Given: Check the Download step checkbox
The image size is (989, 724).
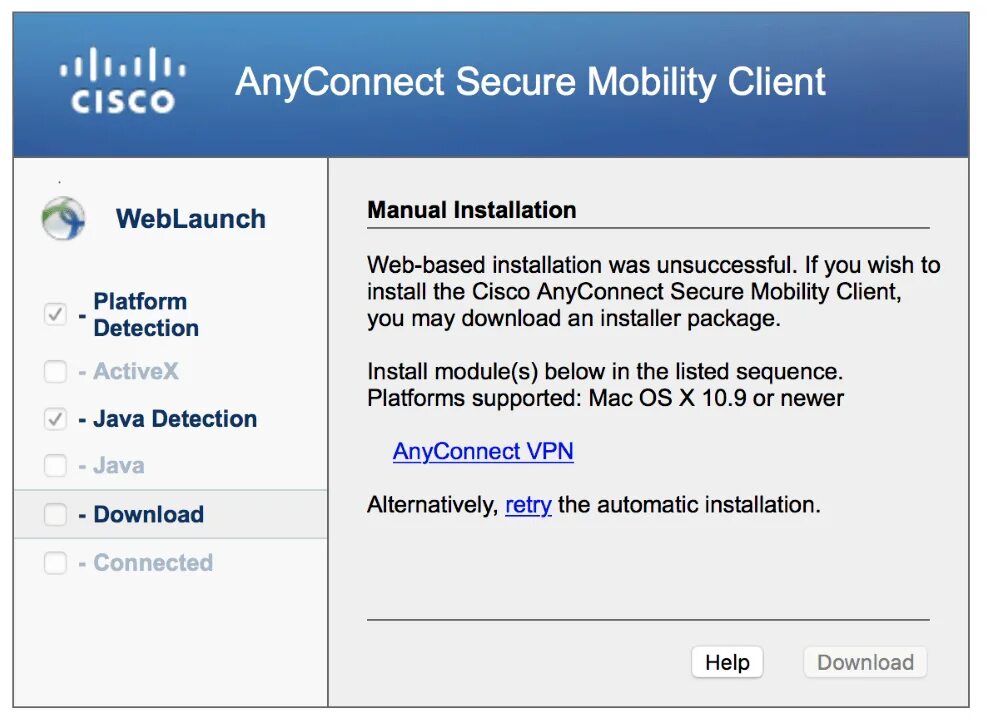Looking at the screenshot, I should coord(55,515).
